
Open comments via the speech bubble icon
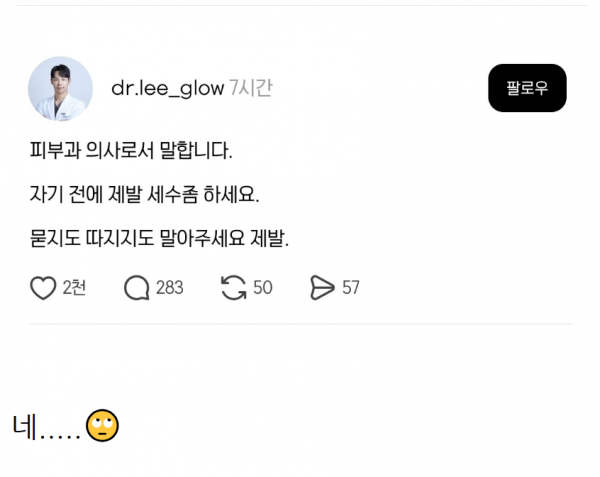(137, 288)
